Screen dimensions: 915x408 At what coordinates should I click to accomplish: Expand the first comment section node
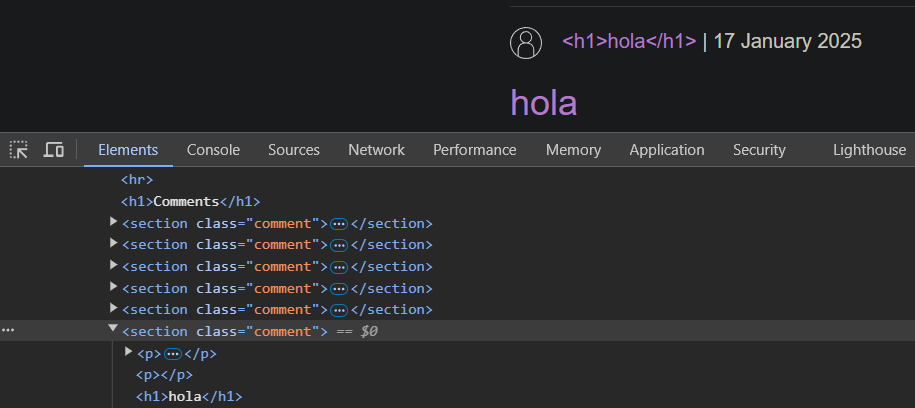click(x=114, y=221)
